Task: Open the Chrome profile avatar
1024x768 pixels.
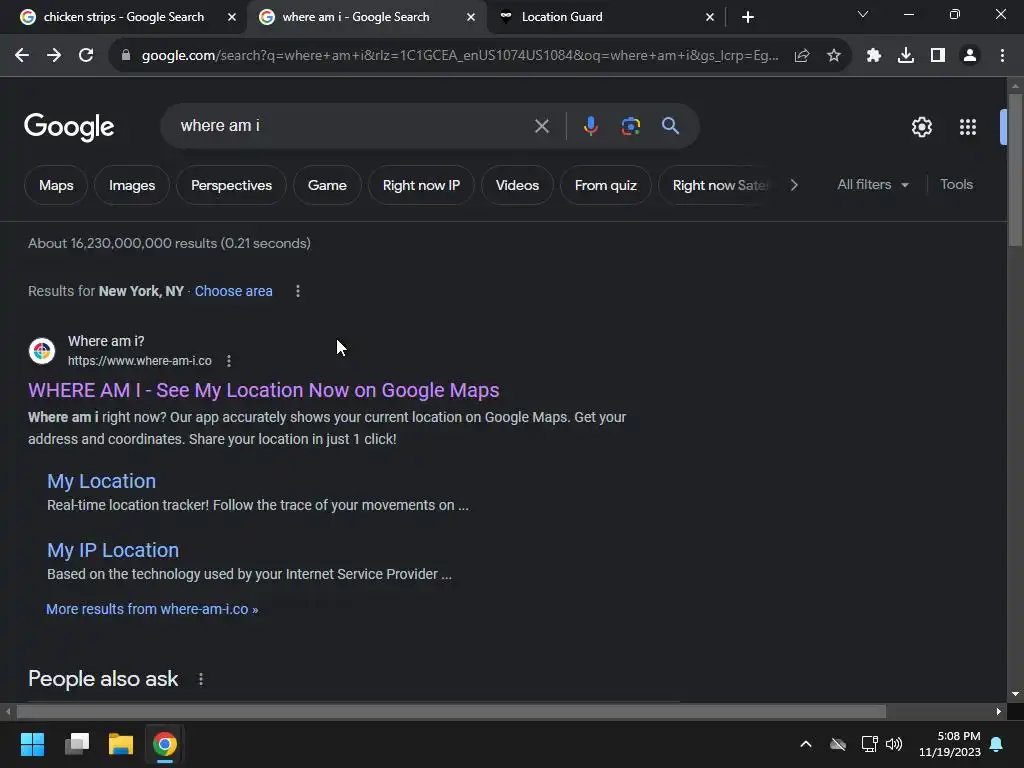Action: point(970,56)
